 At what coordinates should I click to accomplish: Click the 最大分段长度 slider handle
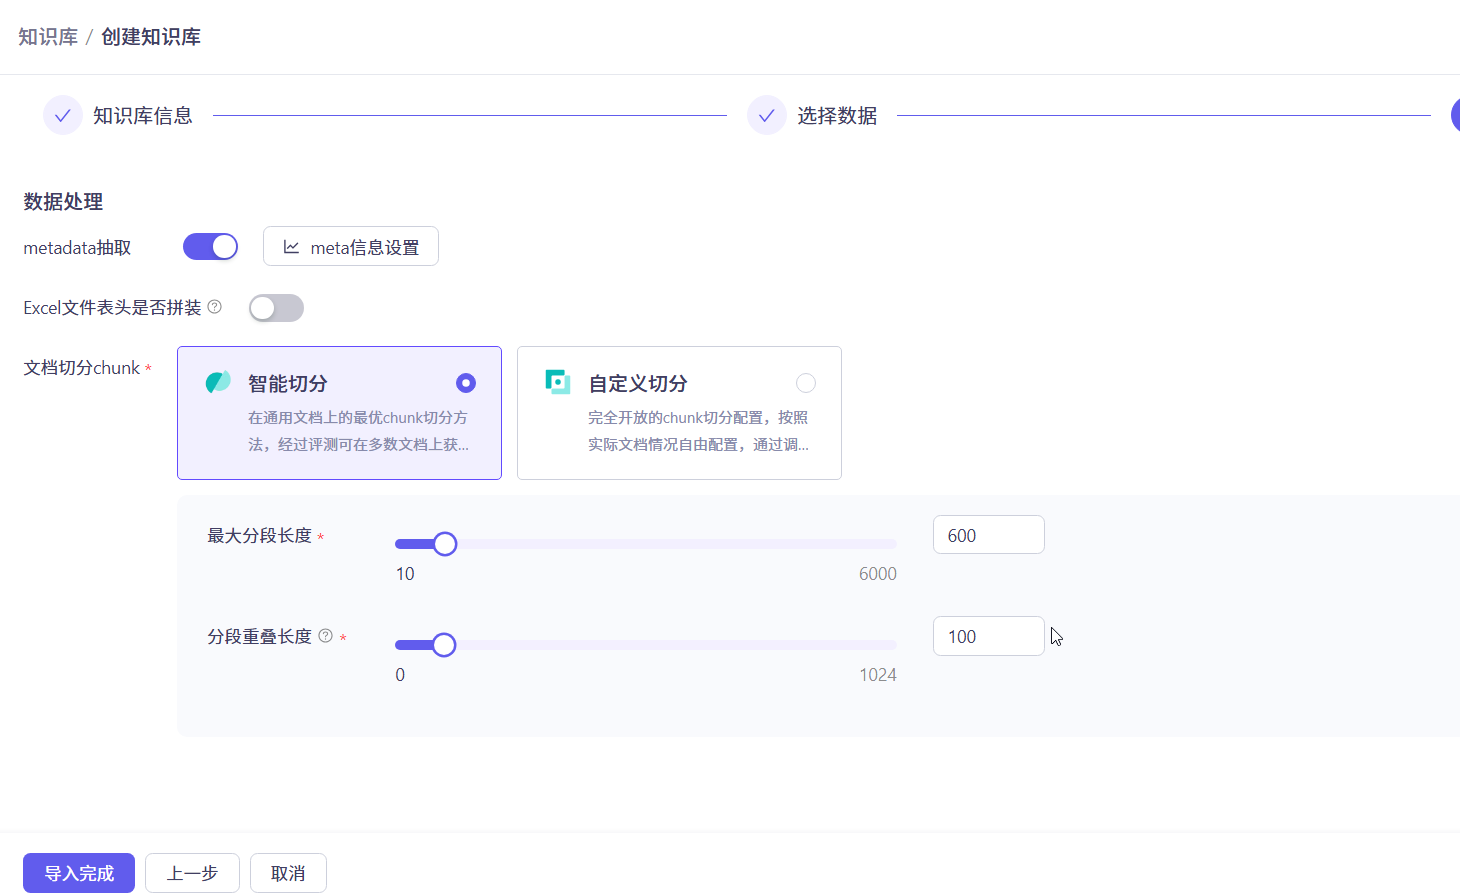pos(445,544)
